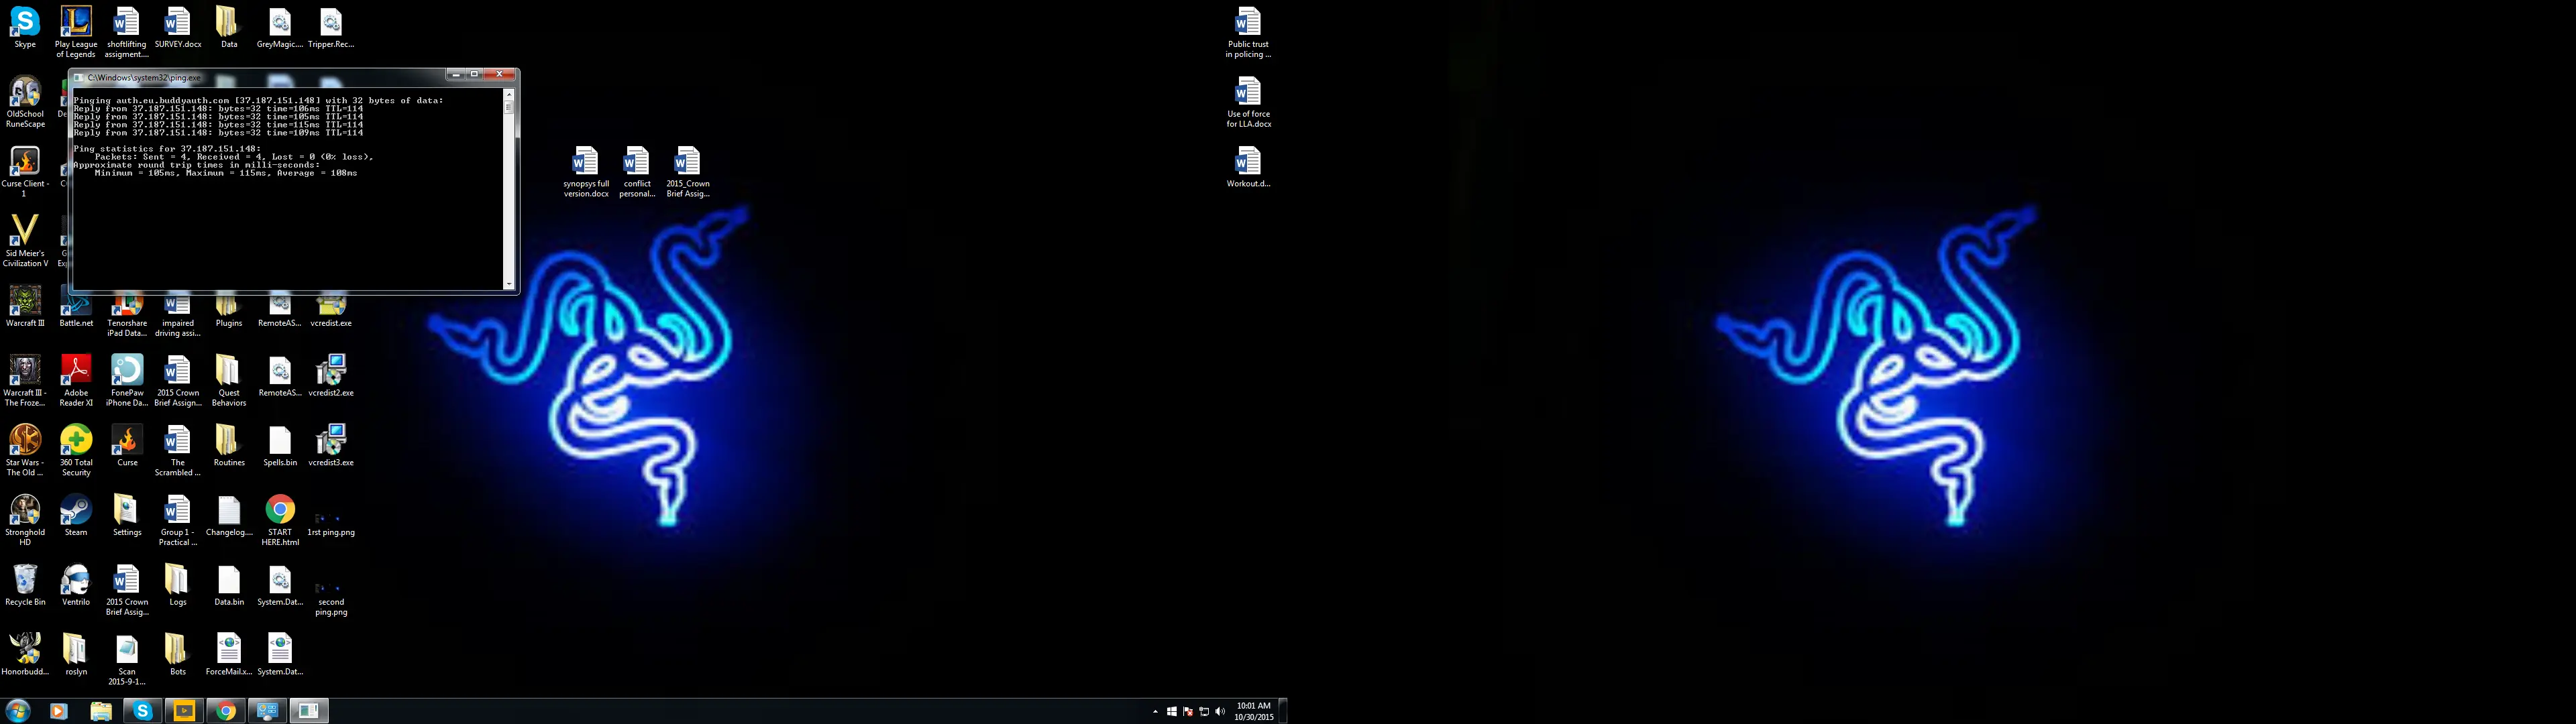Minimize the ping.exe console window
2576x724 pixels.
click(456, 74)
